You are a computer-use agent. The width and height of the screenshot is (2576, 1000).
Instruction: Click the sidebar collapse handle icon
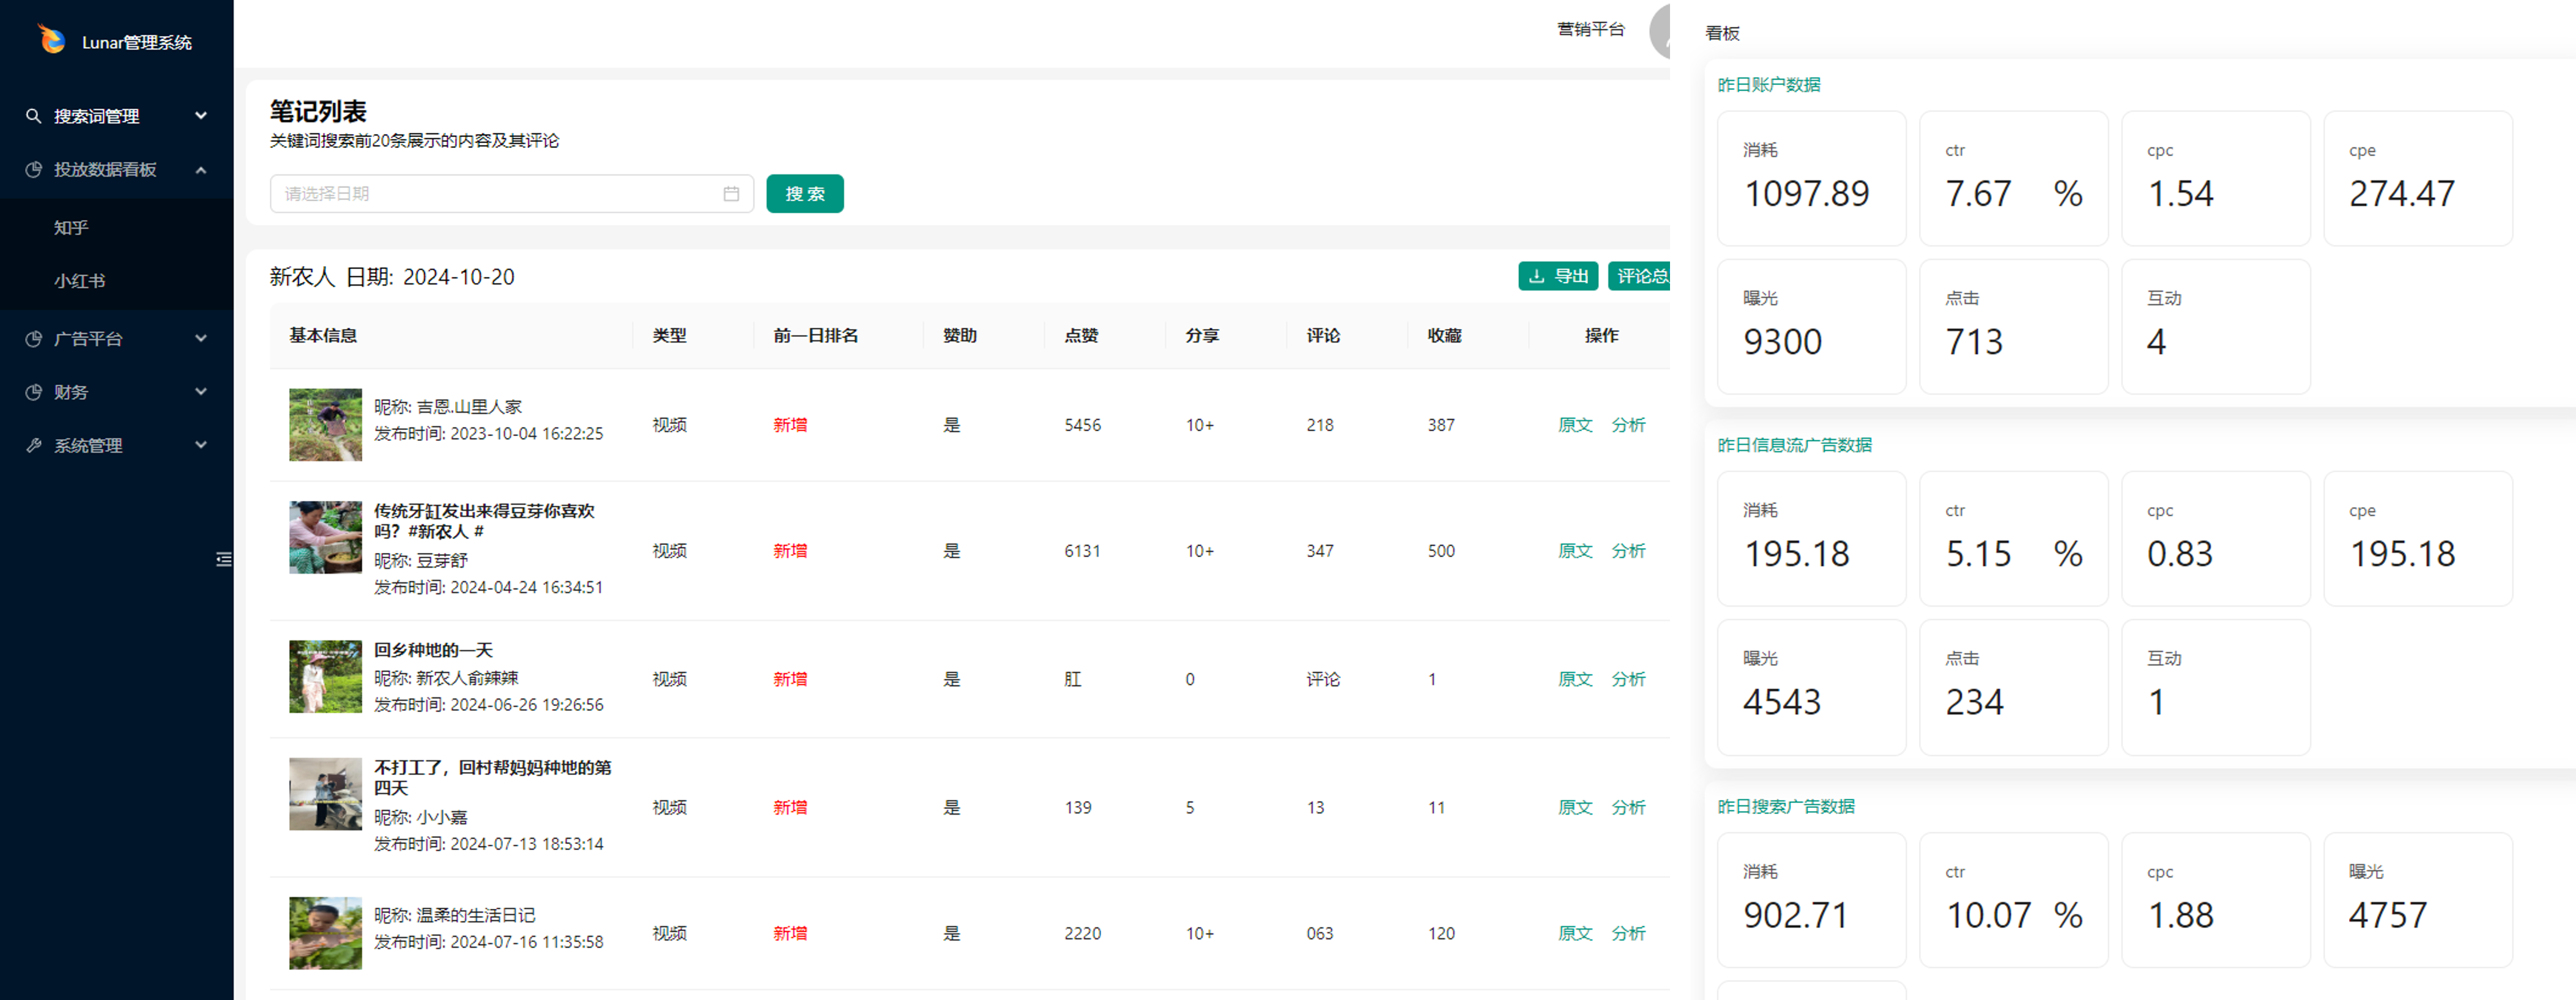[x=223, y=559]
